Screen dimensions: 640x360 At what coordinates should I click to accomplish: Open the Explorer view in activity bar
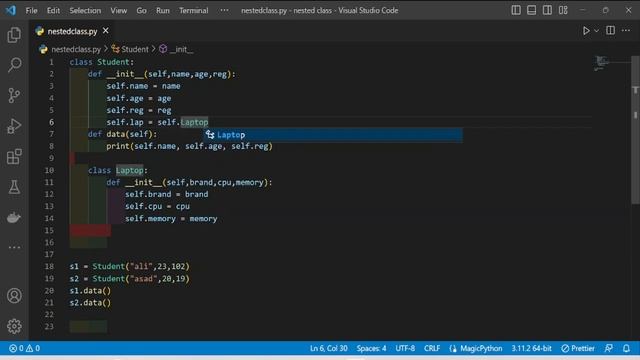(x=14, y=35)
